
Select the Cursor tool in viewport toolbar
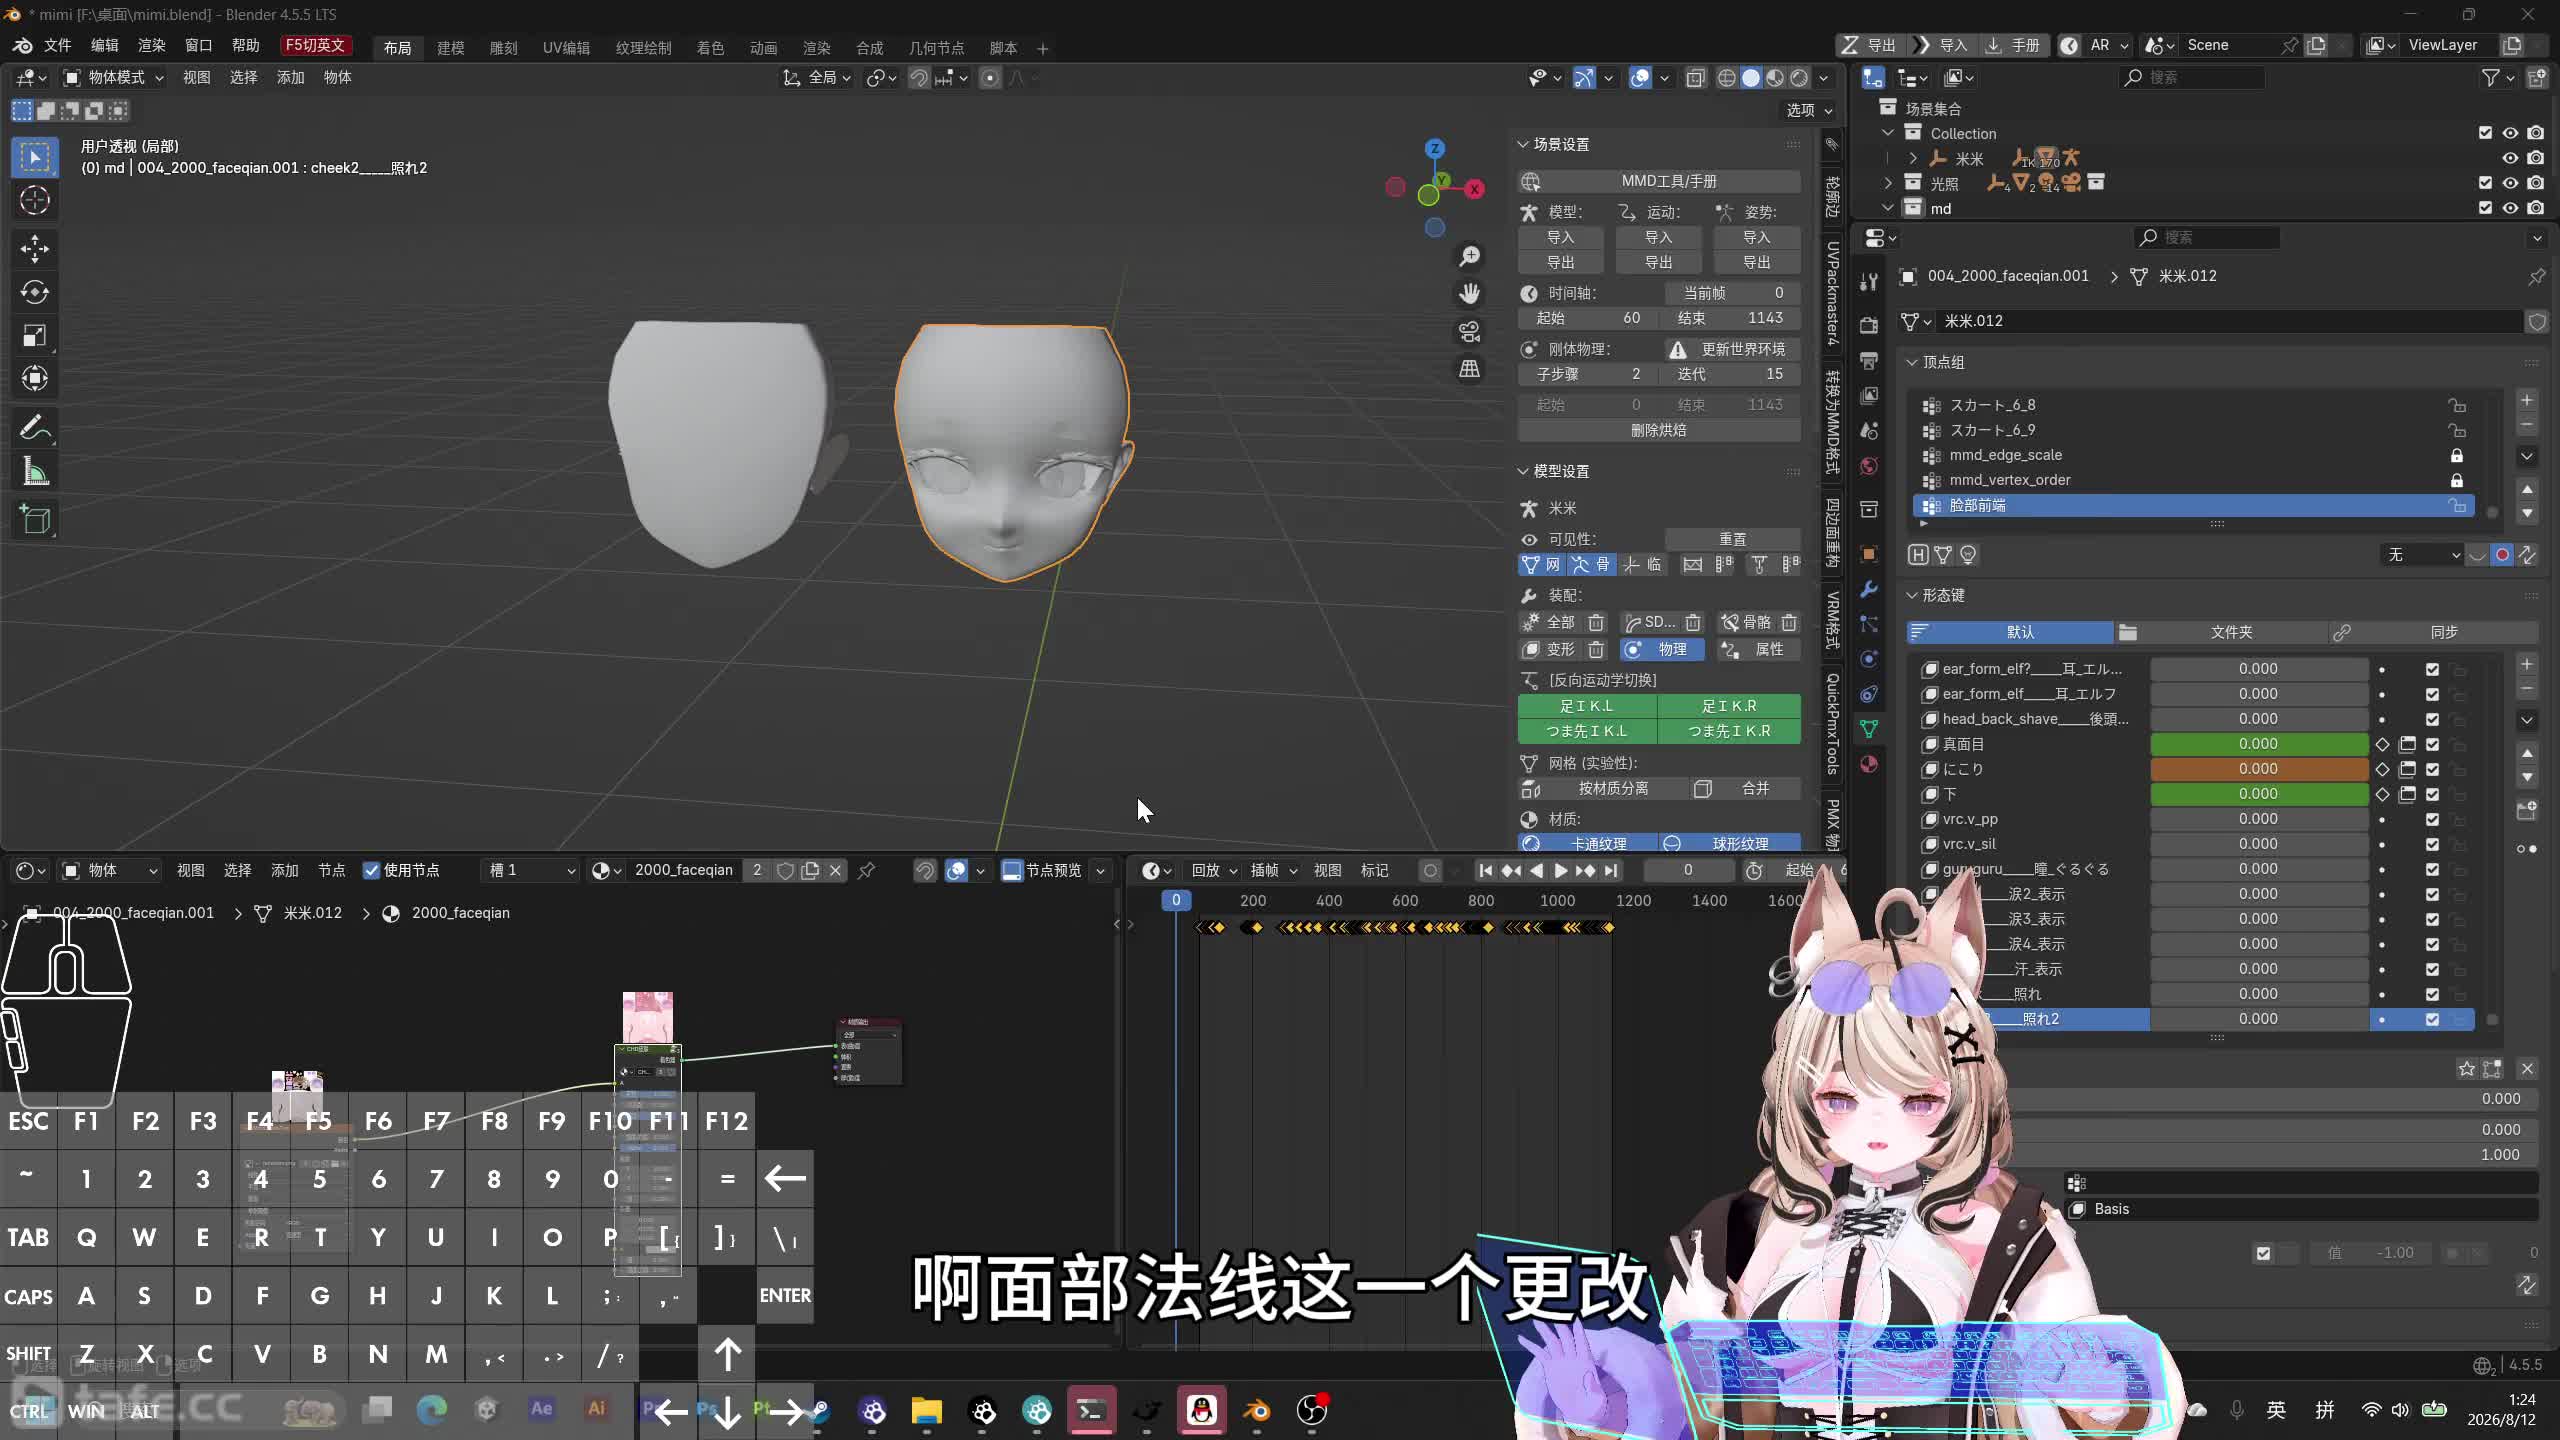[x=35, y=201]
